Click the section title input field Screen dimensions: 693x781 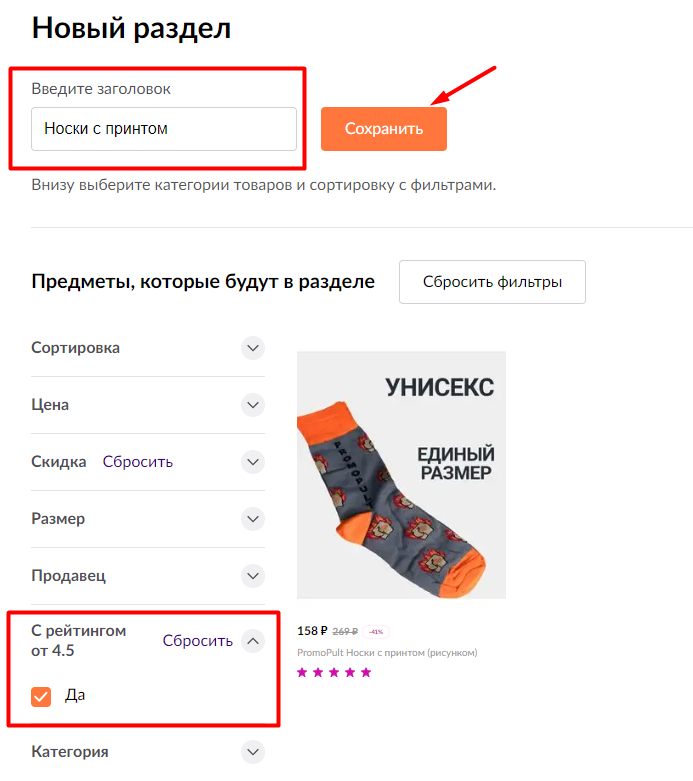[x=164, y=129]
